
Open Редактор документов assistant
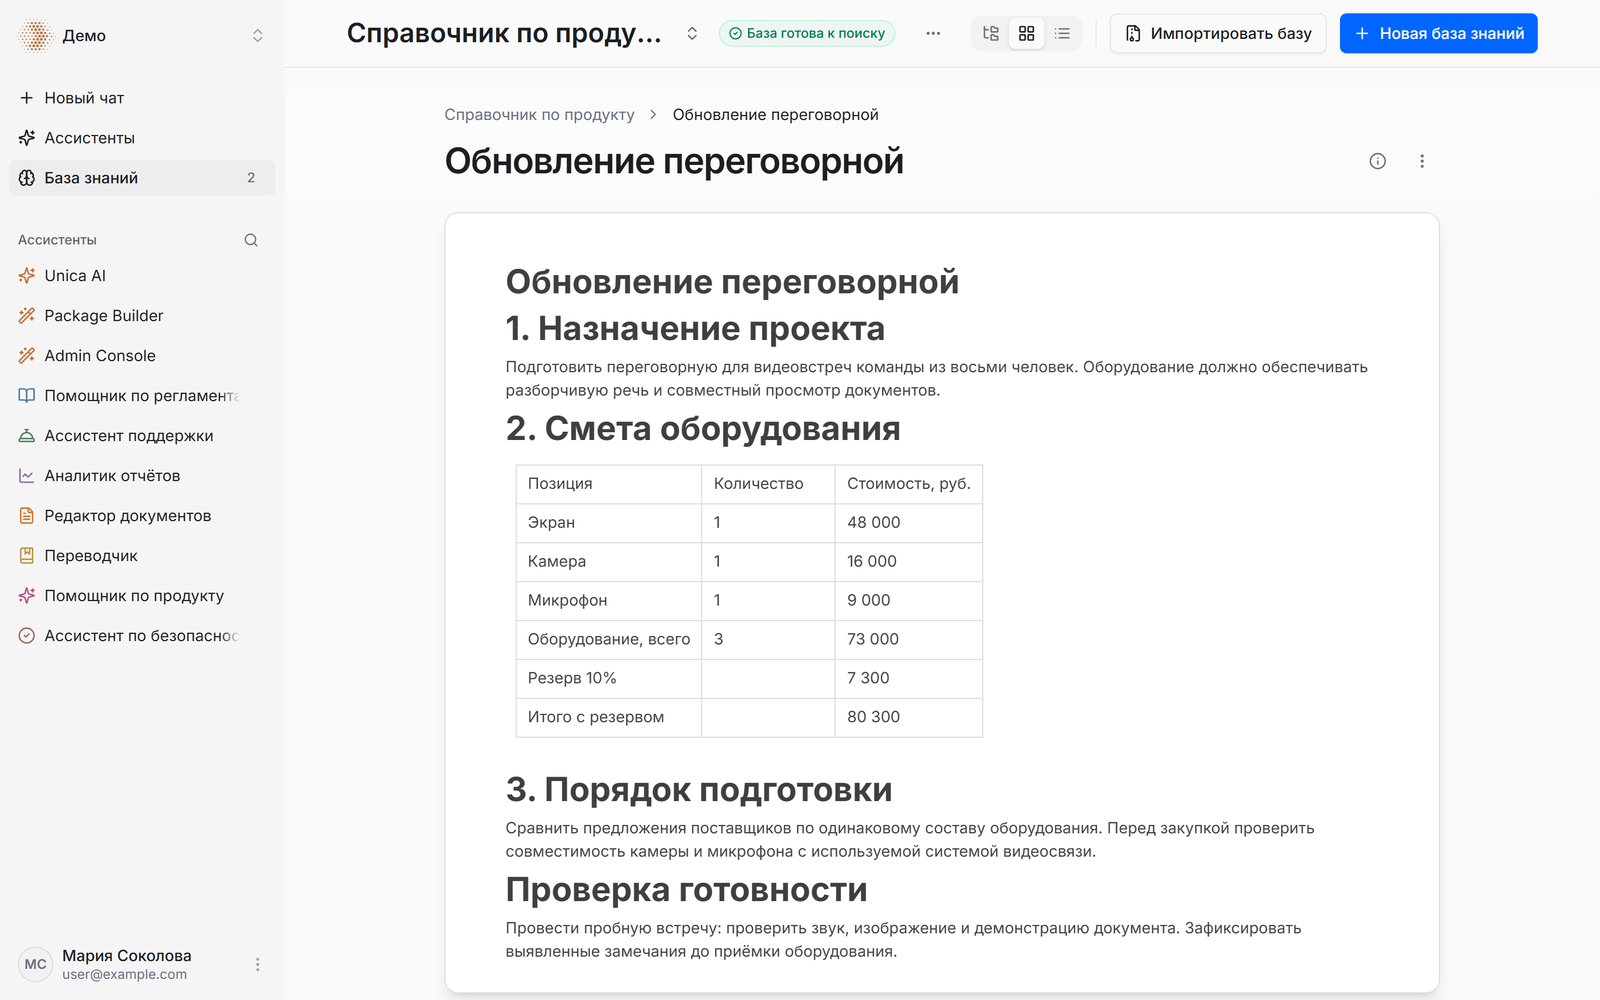(x=142, y=516)
